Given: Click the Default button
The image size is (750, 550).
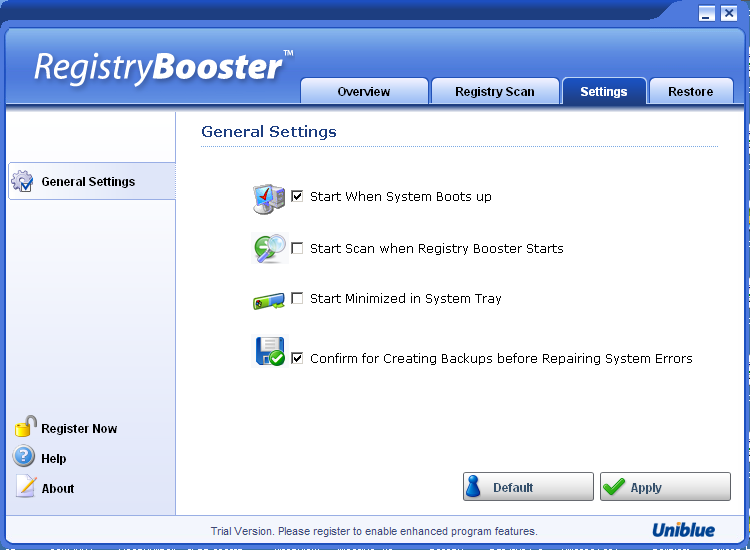Looking at the screenshot, I should (x=528, y=487).
